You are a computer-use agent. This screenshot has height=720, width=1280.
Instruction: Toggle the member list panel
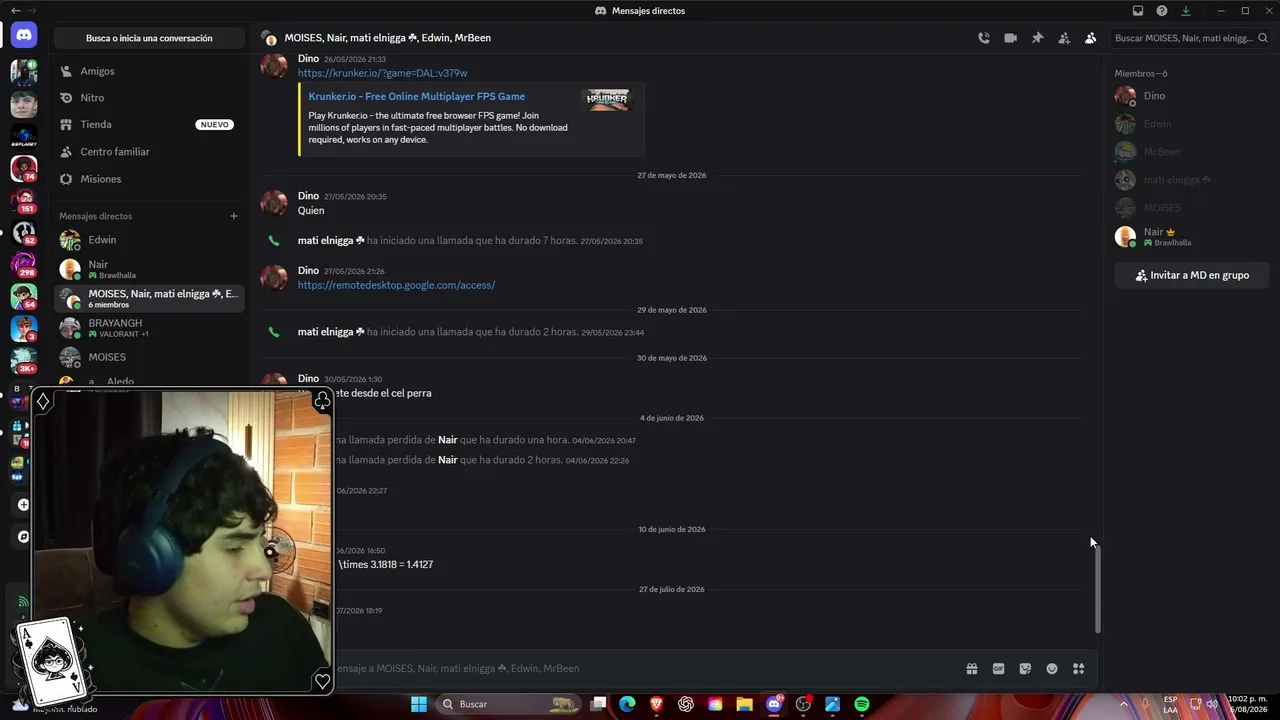[1090, 38]
